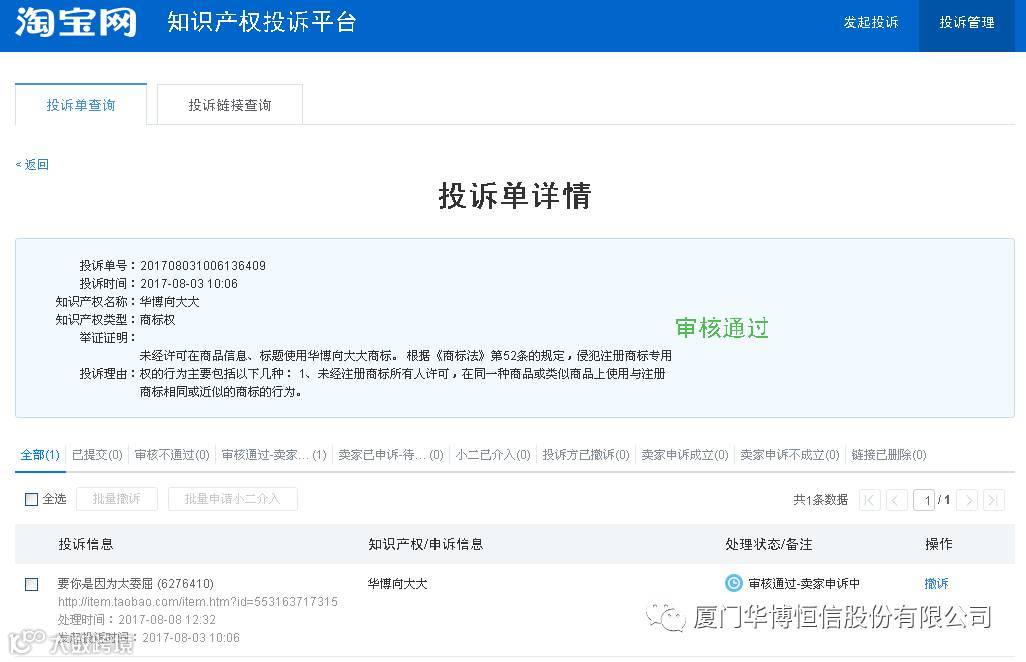Click the 投诉信息 column header
1026x662 pixels.
click(x=86, y=544)
